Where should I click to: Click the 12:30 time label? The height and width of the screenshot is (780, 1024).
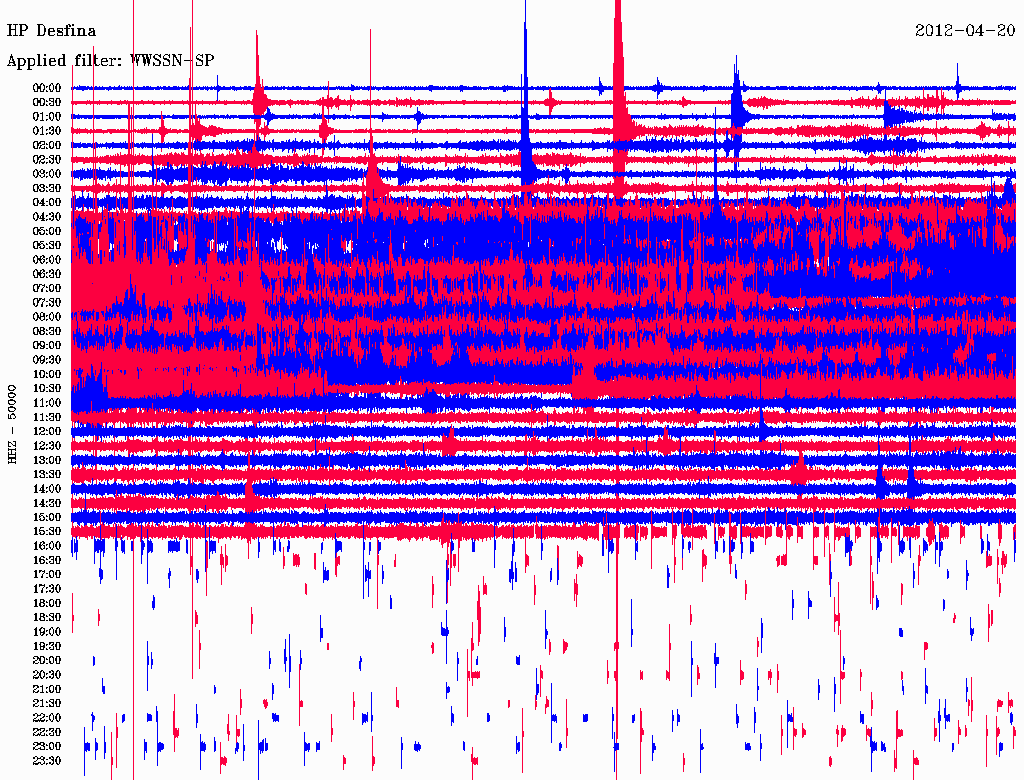[47, 446]
